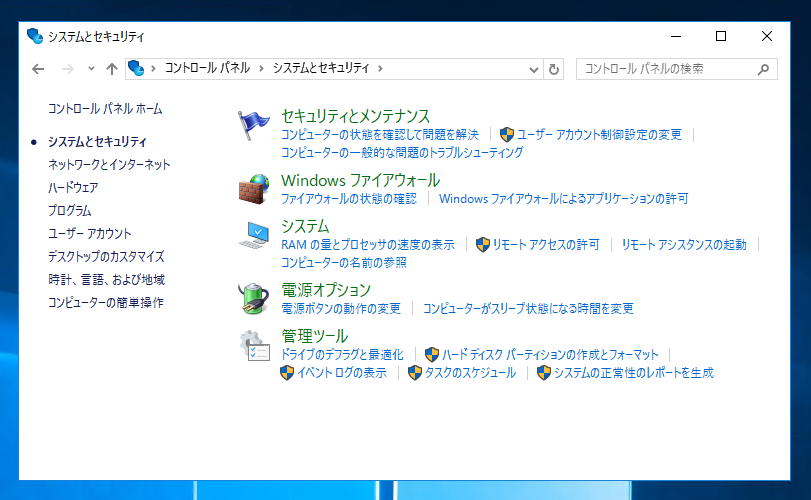The width and height of the screenshot is (811, 500).
Task: Open システムの正常性のレポートを生成 link
Action: coord(634,373)
